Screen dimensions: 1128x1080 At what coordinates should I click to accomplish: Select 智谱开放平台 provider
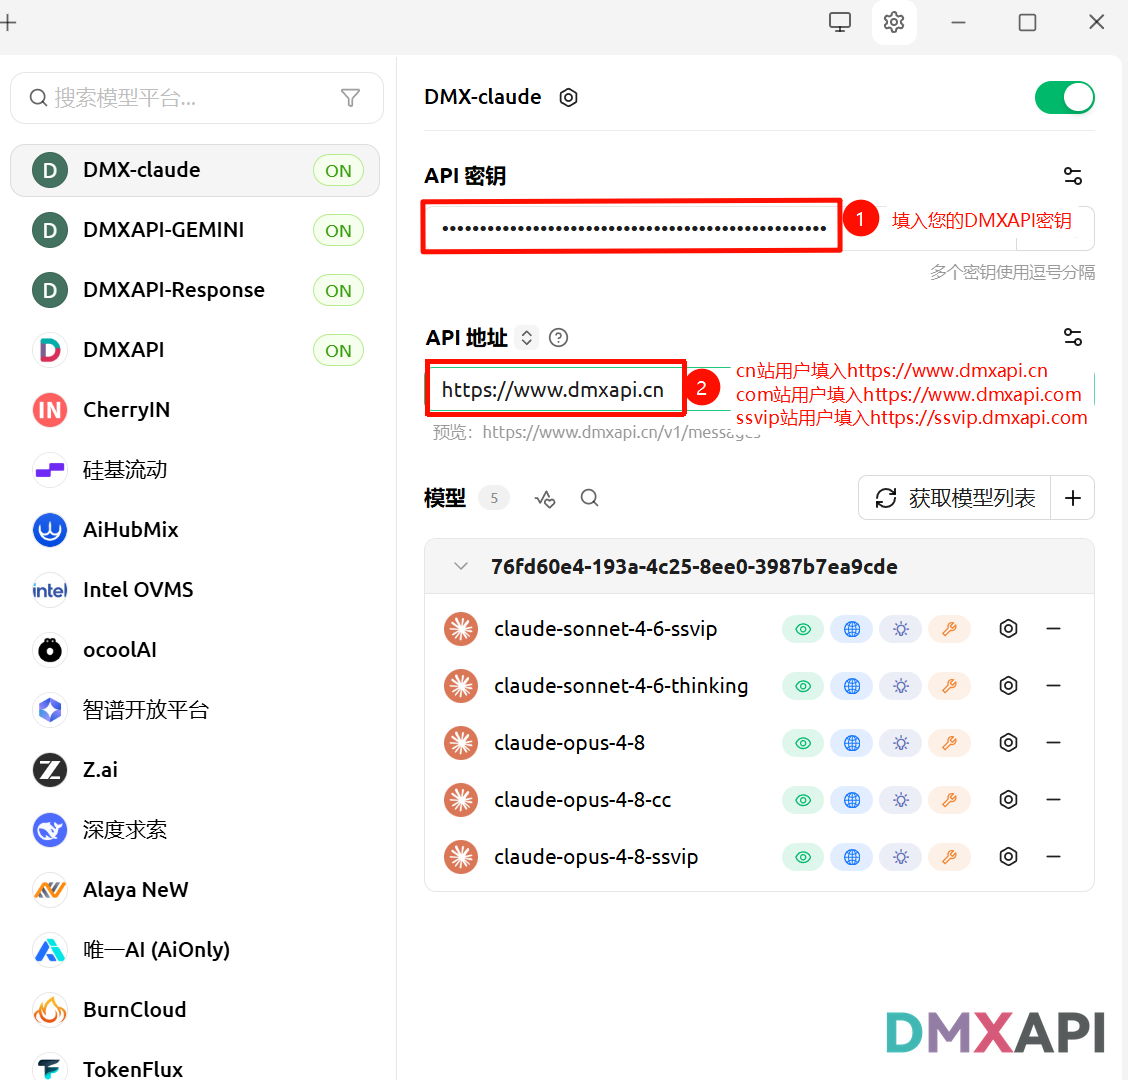(x=195, y=710)
